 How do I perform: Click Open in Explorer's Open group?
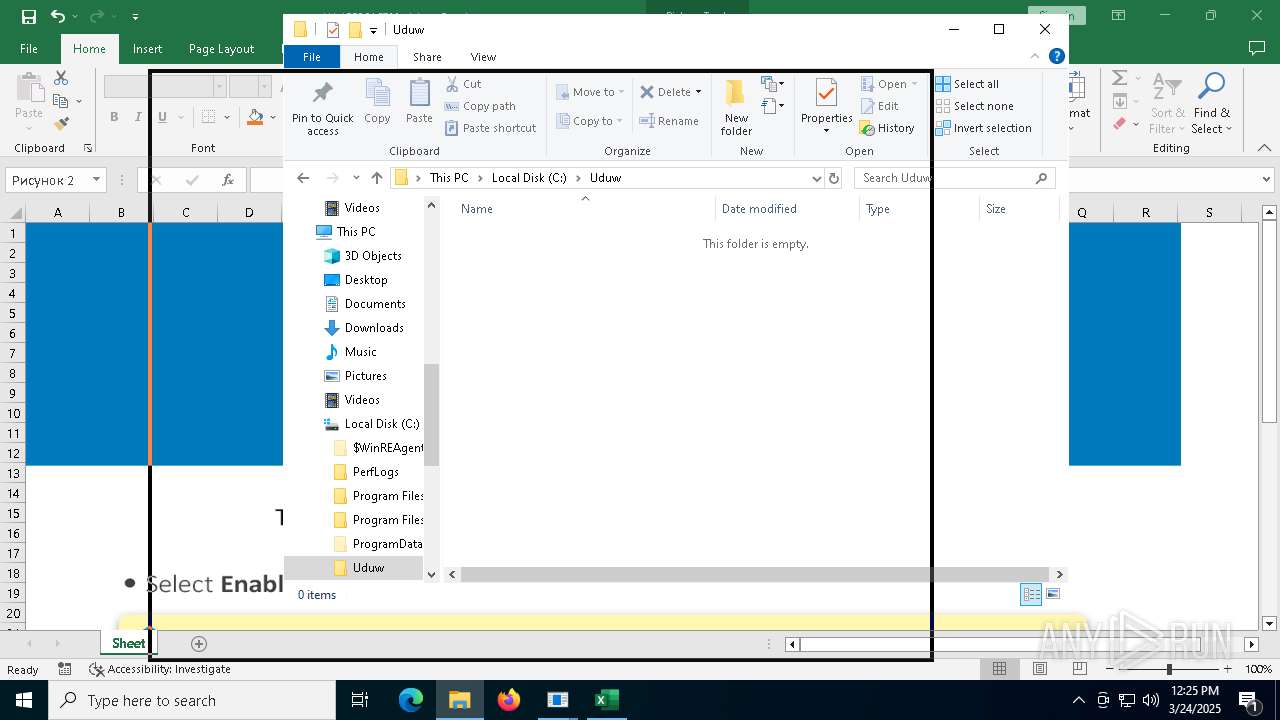pos(889,84)
